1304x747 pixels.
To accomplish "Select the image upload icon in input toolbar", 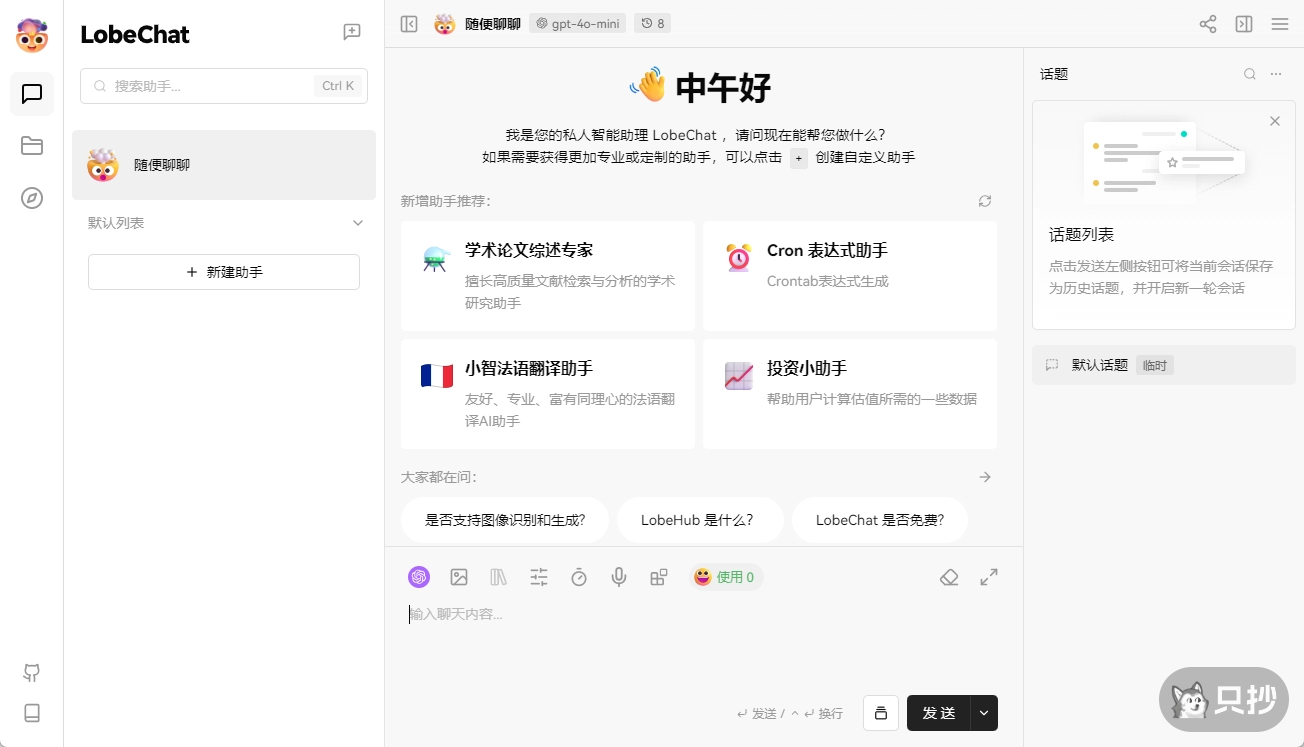I will (459, 577).
